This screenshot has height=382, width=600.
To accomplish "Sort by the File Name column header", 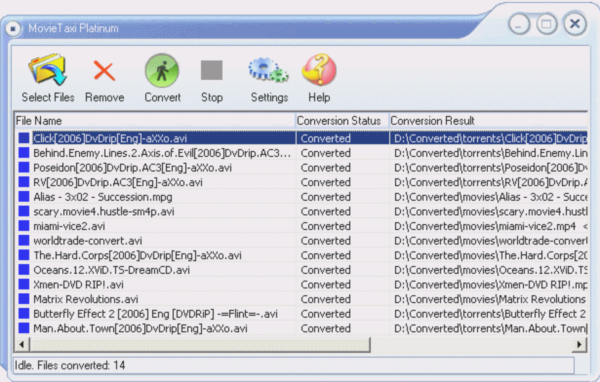I will point(155,121).
